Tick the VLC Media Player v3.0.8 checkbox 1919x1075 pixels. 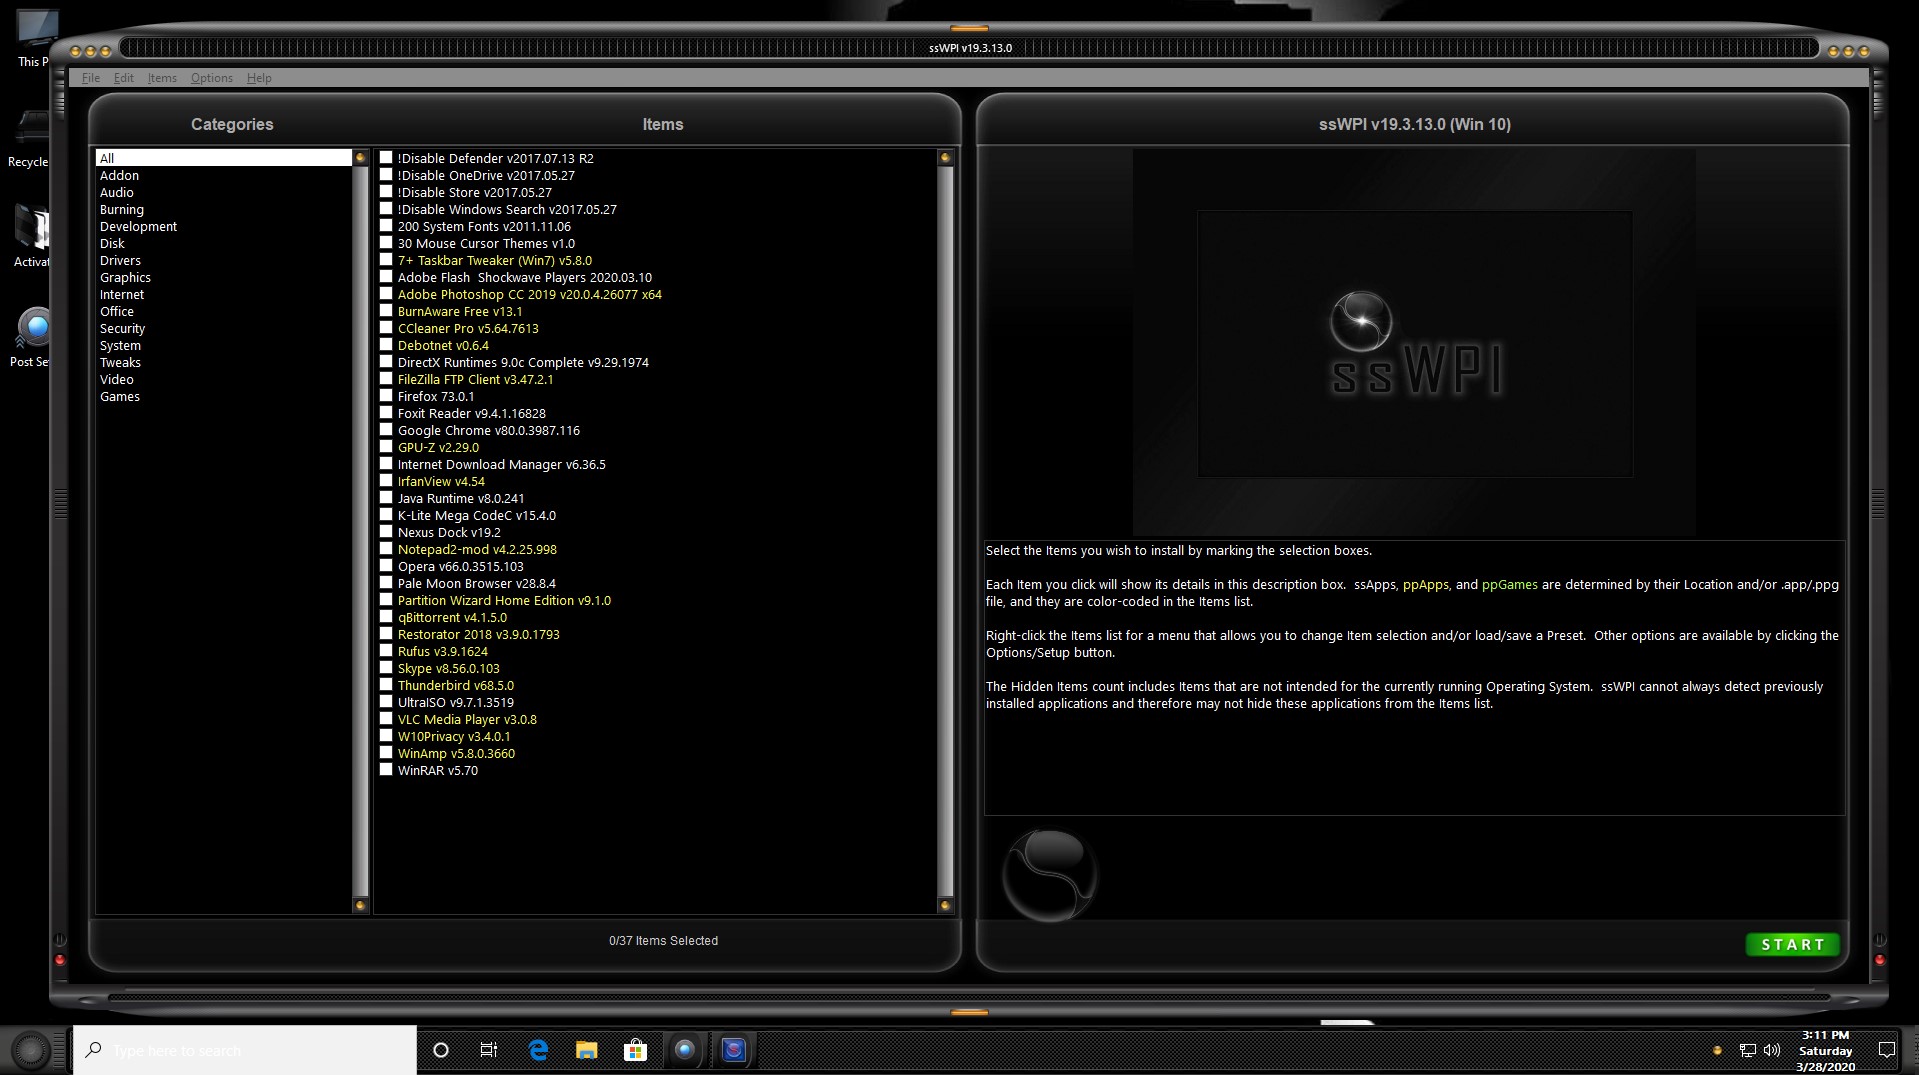tap(386, 719)
